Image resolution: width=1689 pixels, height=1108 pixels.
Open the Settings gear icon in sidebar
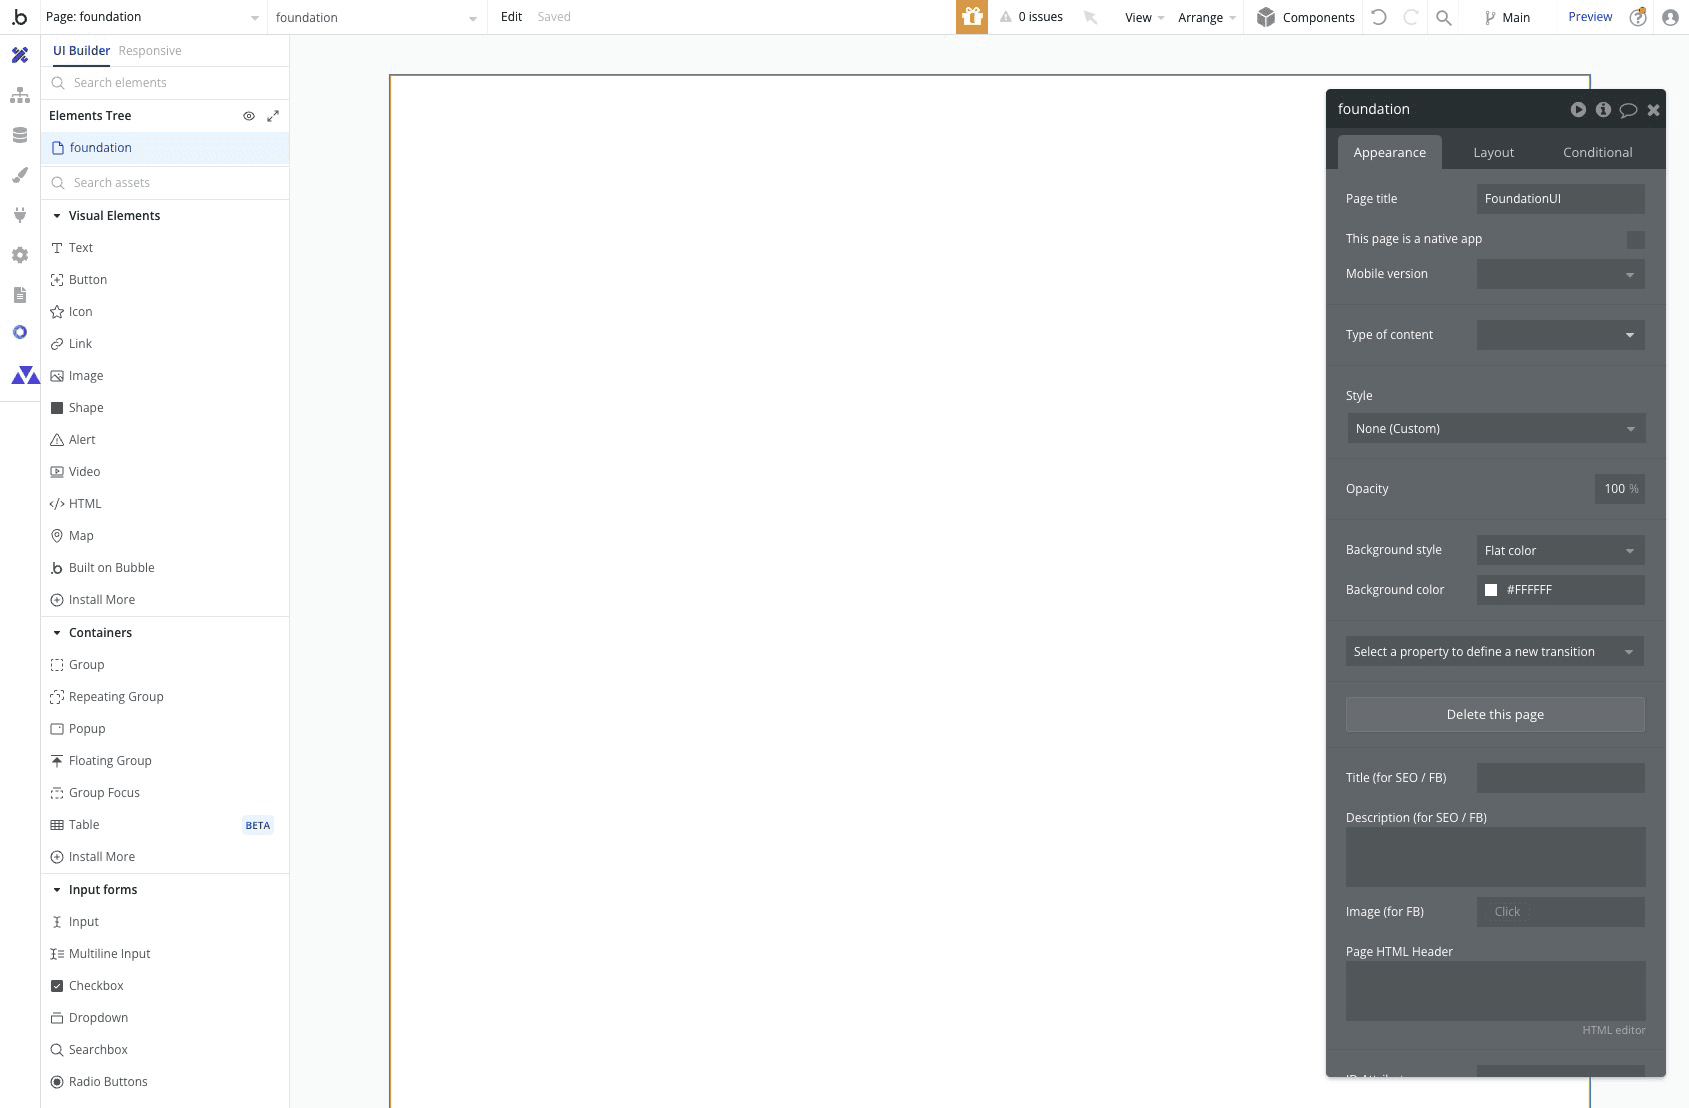coord(19,255)
